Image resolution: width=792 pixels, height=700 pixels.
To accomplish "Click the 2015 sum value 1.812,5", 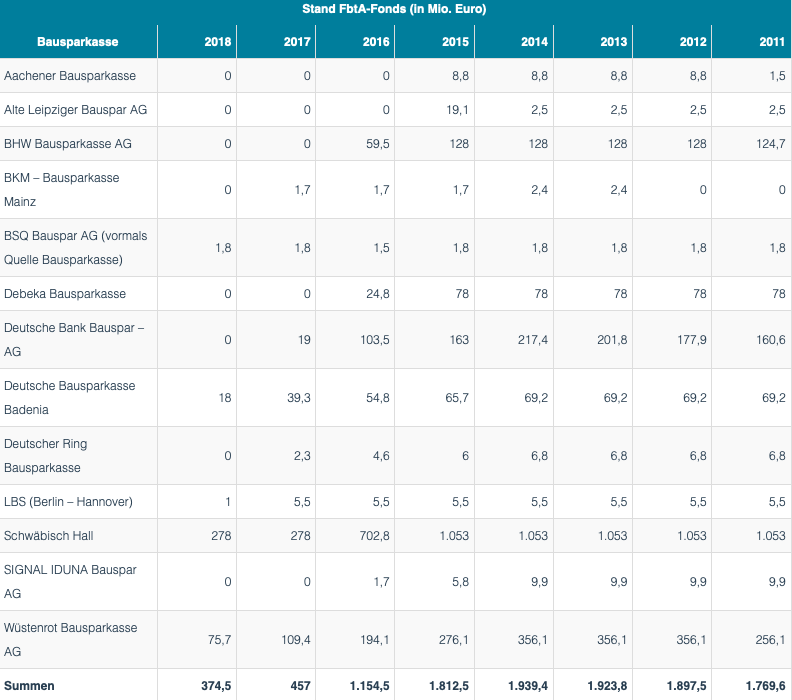I will (449, 686).
